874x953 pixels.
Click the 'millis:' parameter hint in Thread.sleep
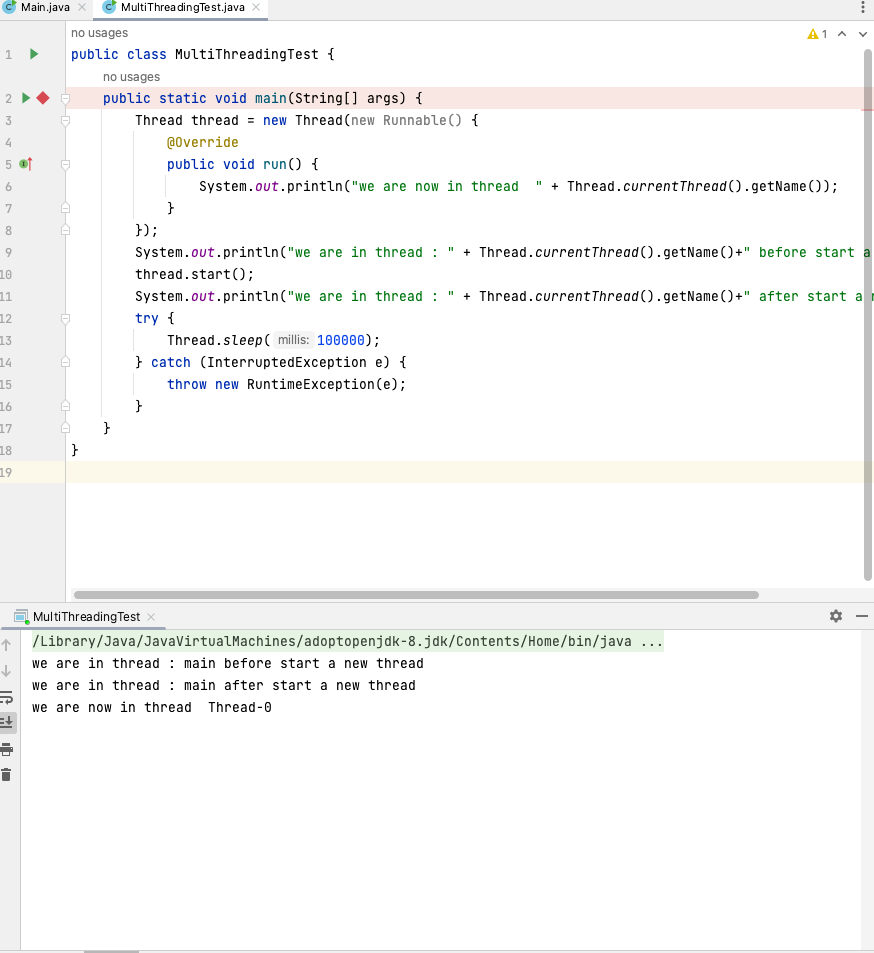click(x=294, y=340)
